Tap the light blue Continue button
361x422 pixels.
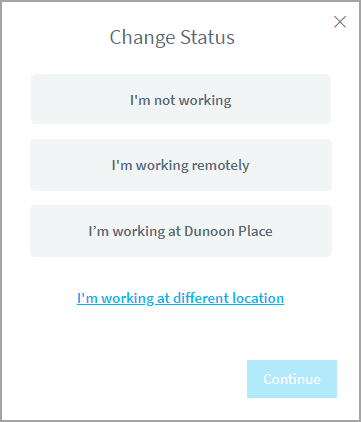point(292,379)
